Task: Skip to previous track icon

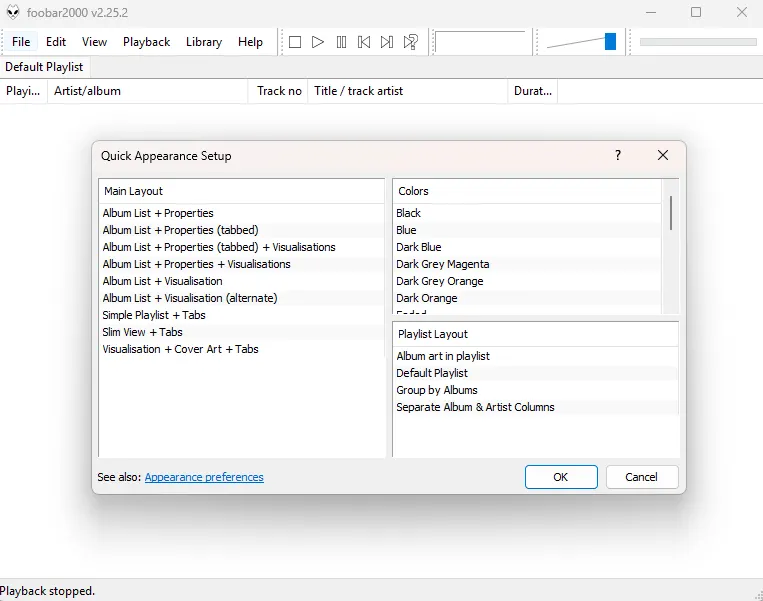Action: [x=364, y=42]
